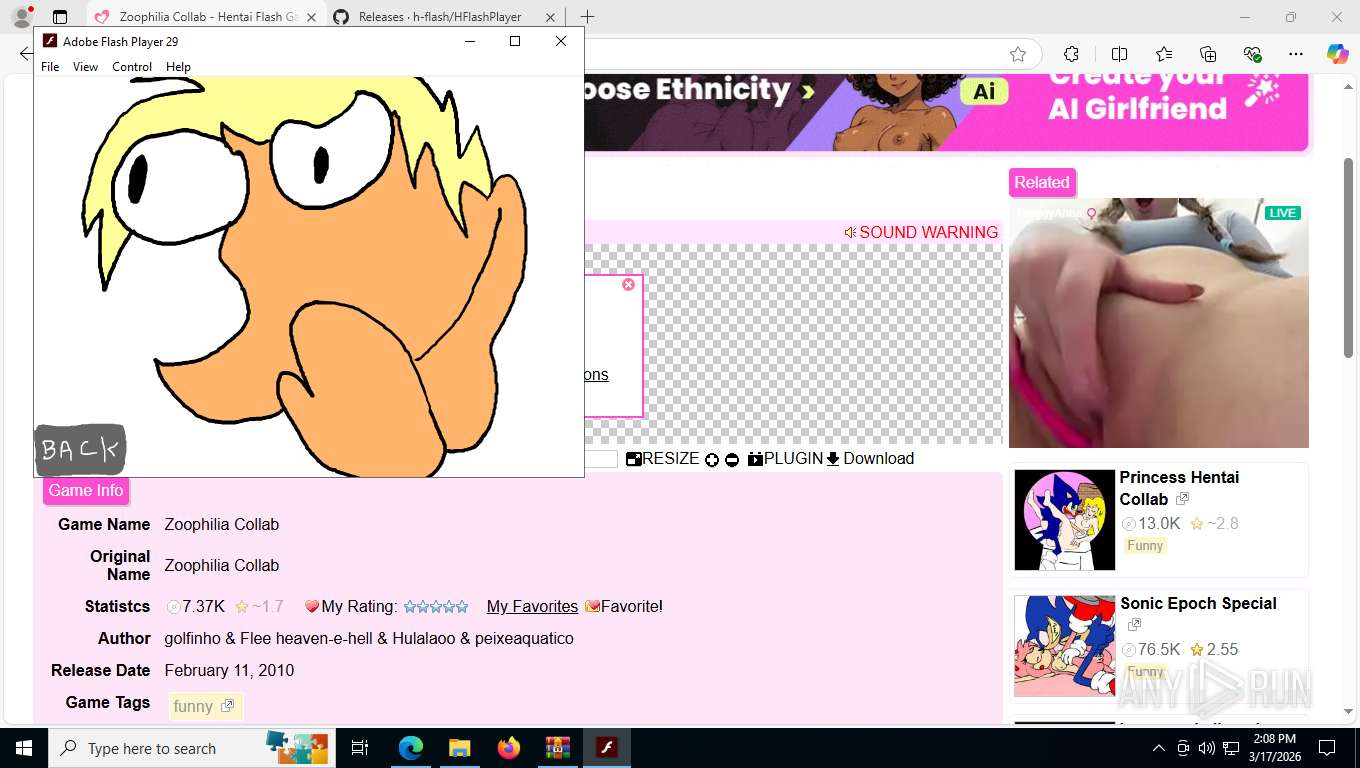Close the Releases HFlashPlayer tab

(548, 17)
